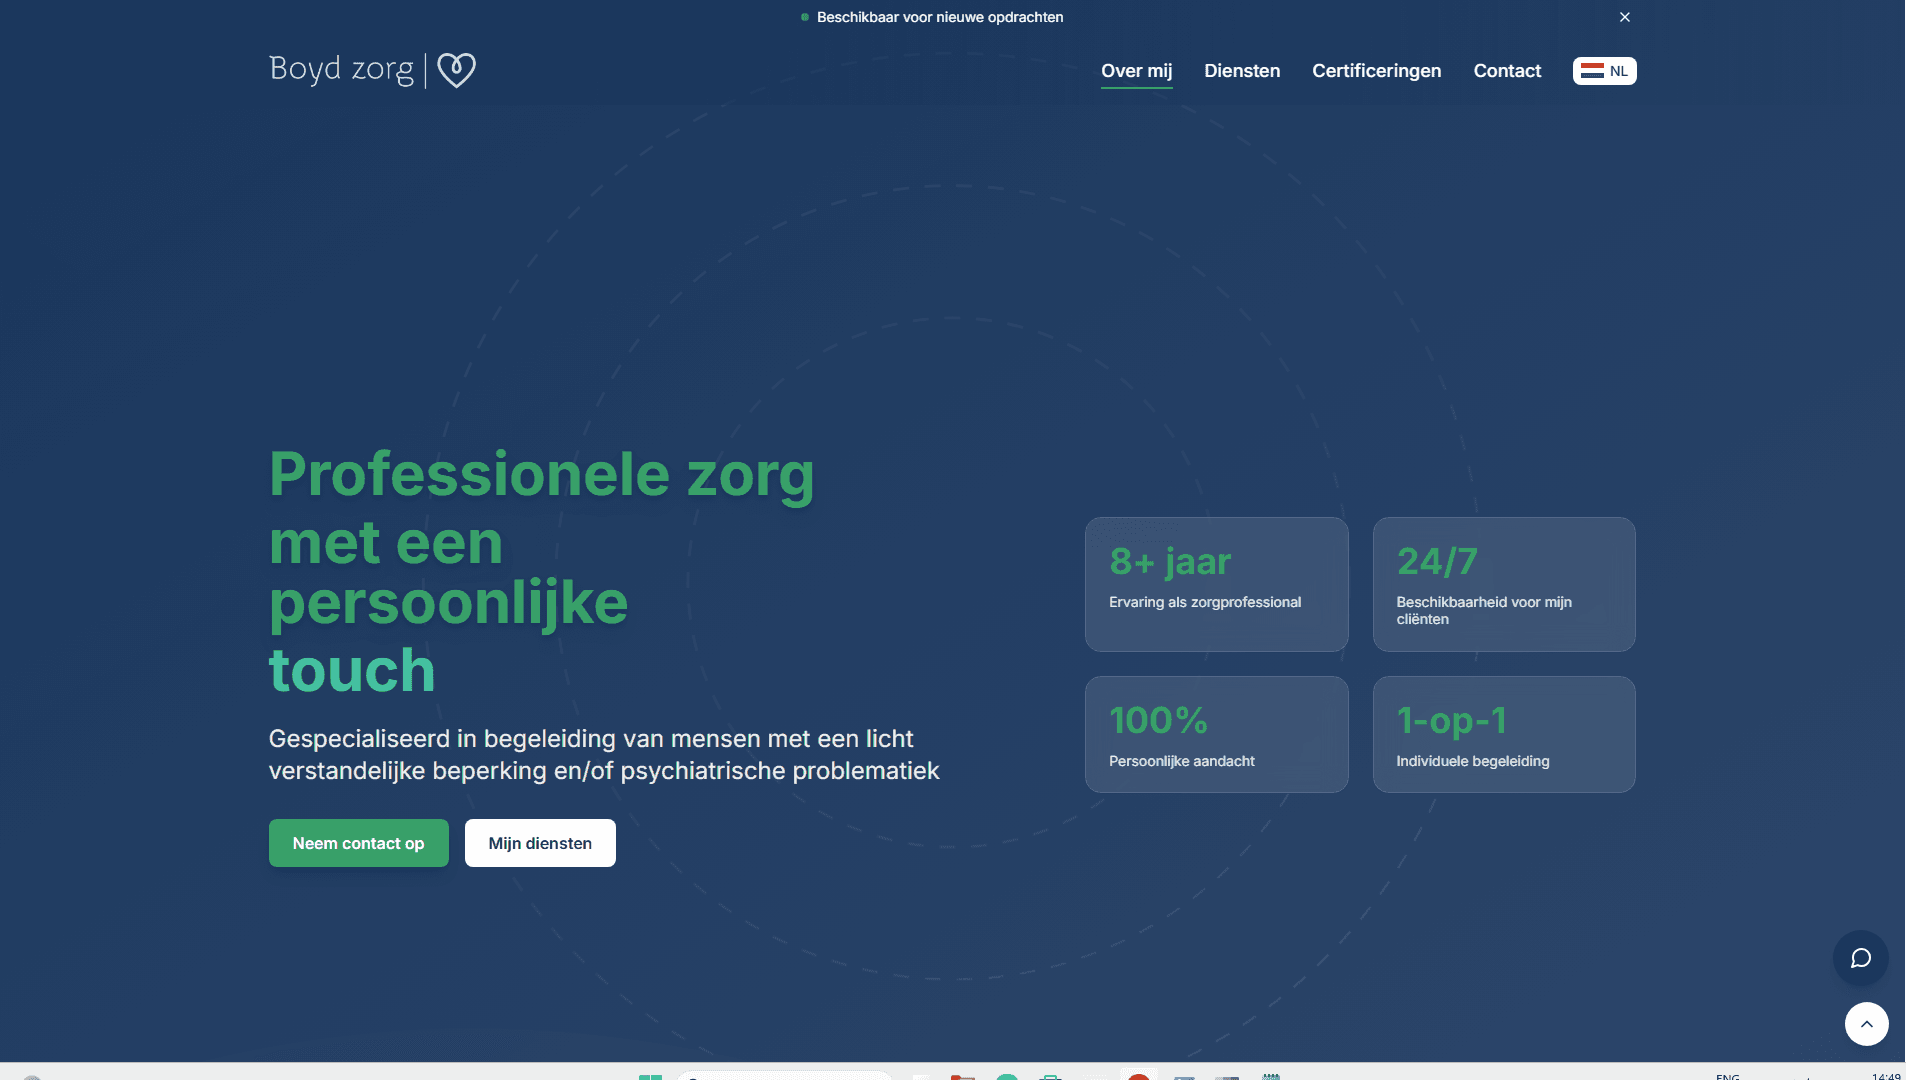Go to the Diensten section
Viewport: 1906px width, 1080px height.
(x=1241, y=71)
